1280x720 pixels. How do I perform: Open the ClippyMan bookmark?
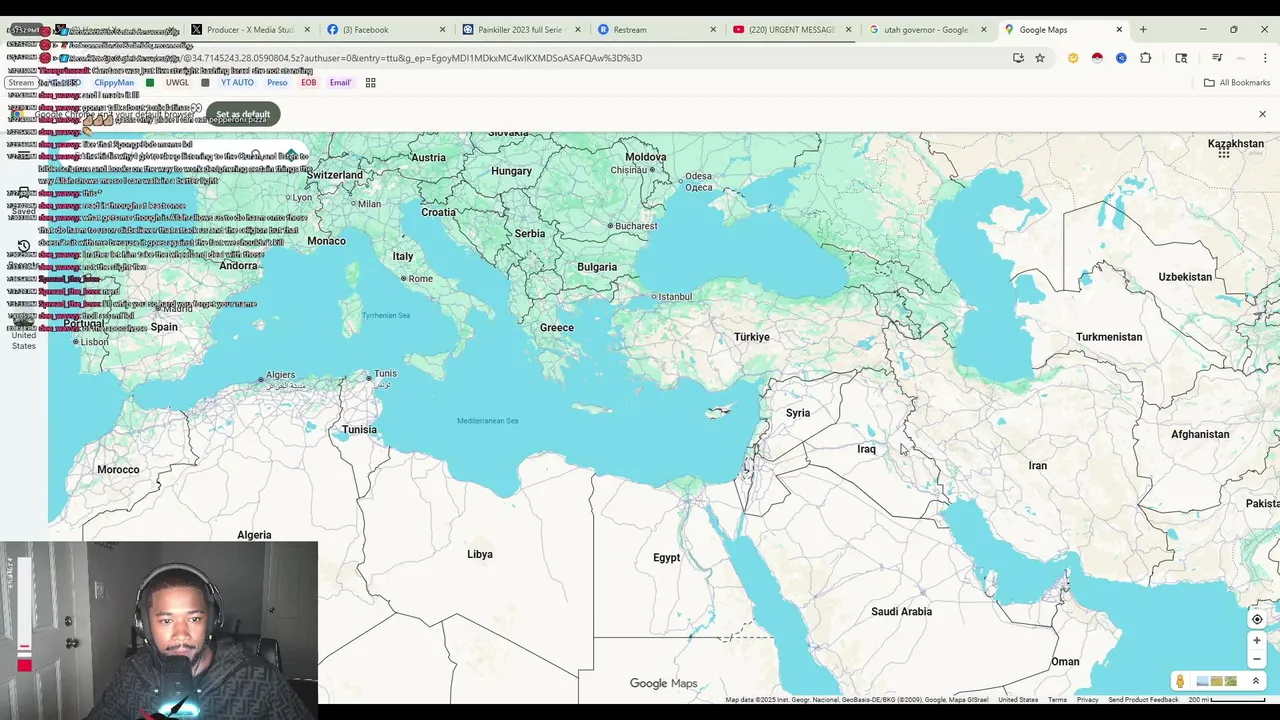point(113,83)
